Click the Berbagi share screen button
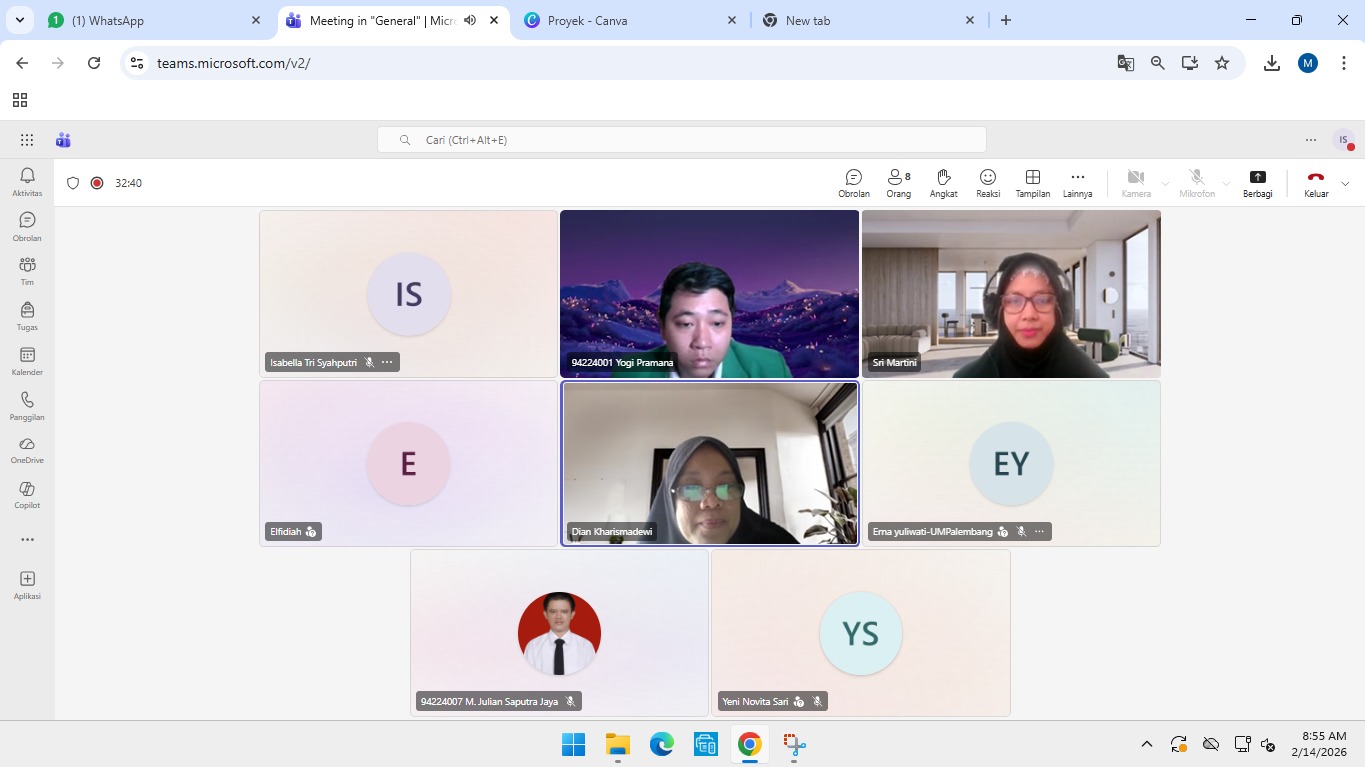 coord(1257,183)
